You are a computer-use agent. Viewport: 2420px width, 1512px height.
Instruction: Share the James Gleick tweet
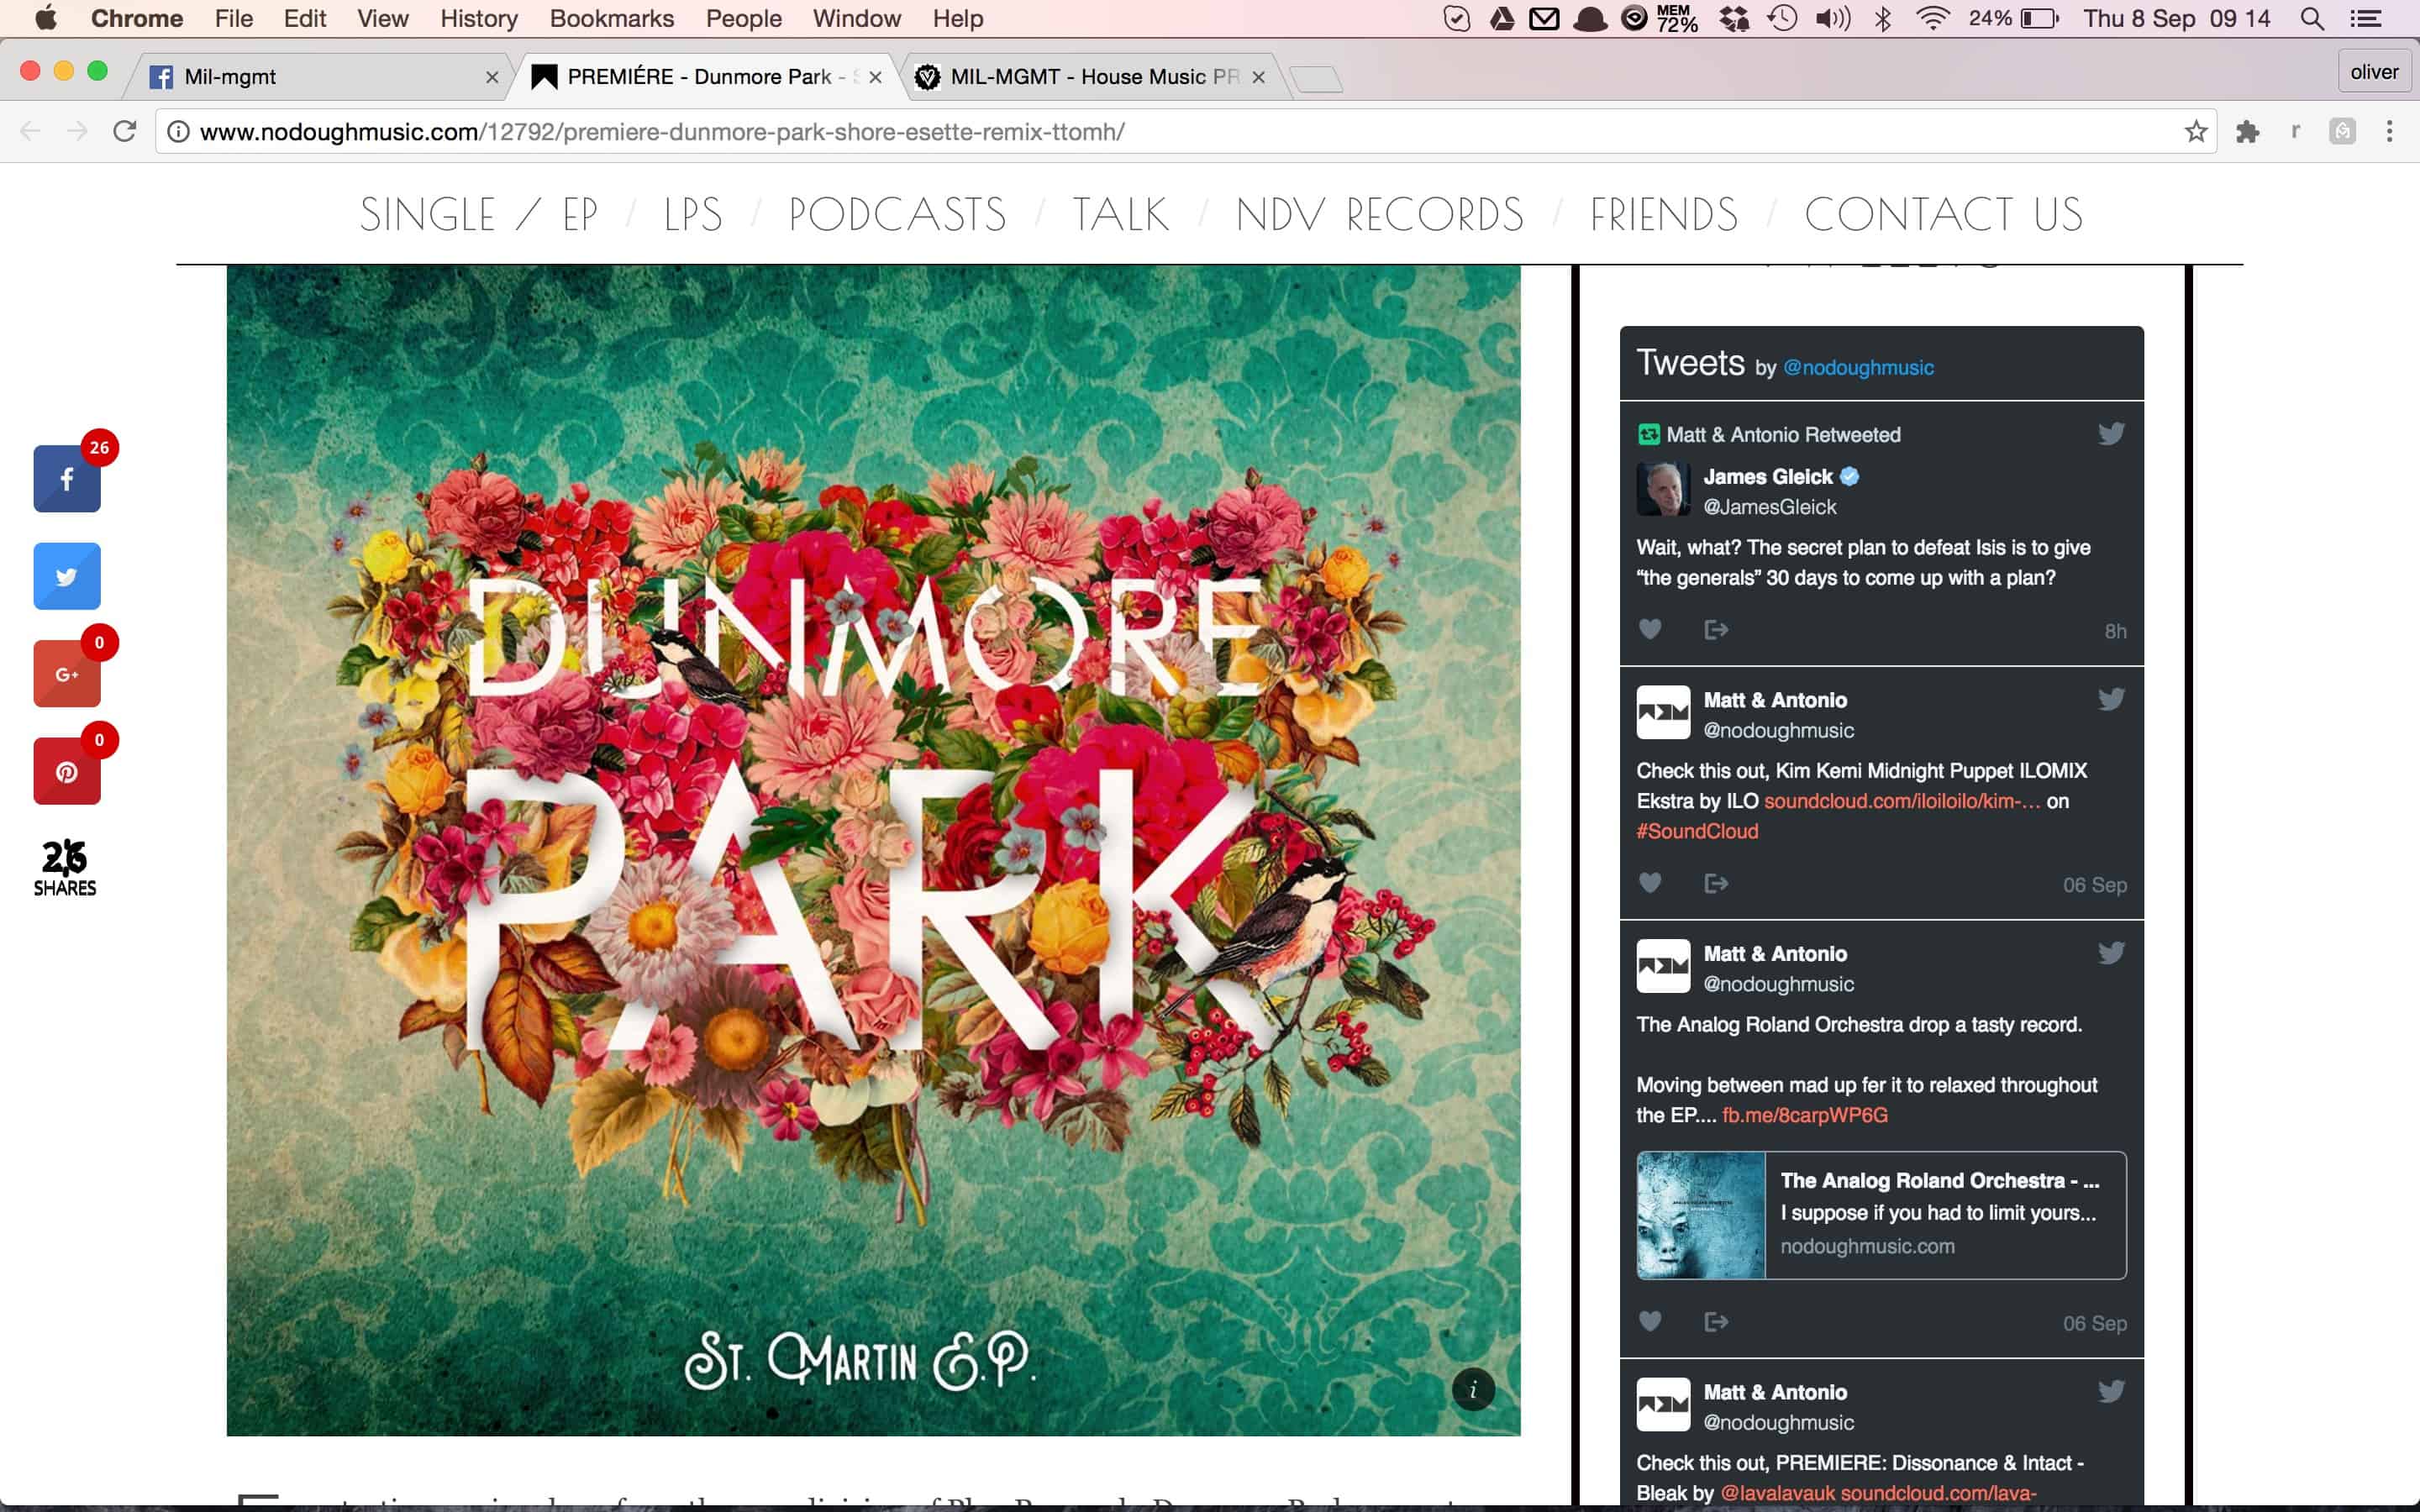pyautogui.click(x=1716, y=629)
